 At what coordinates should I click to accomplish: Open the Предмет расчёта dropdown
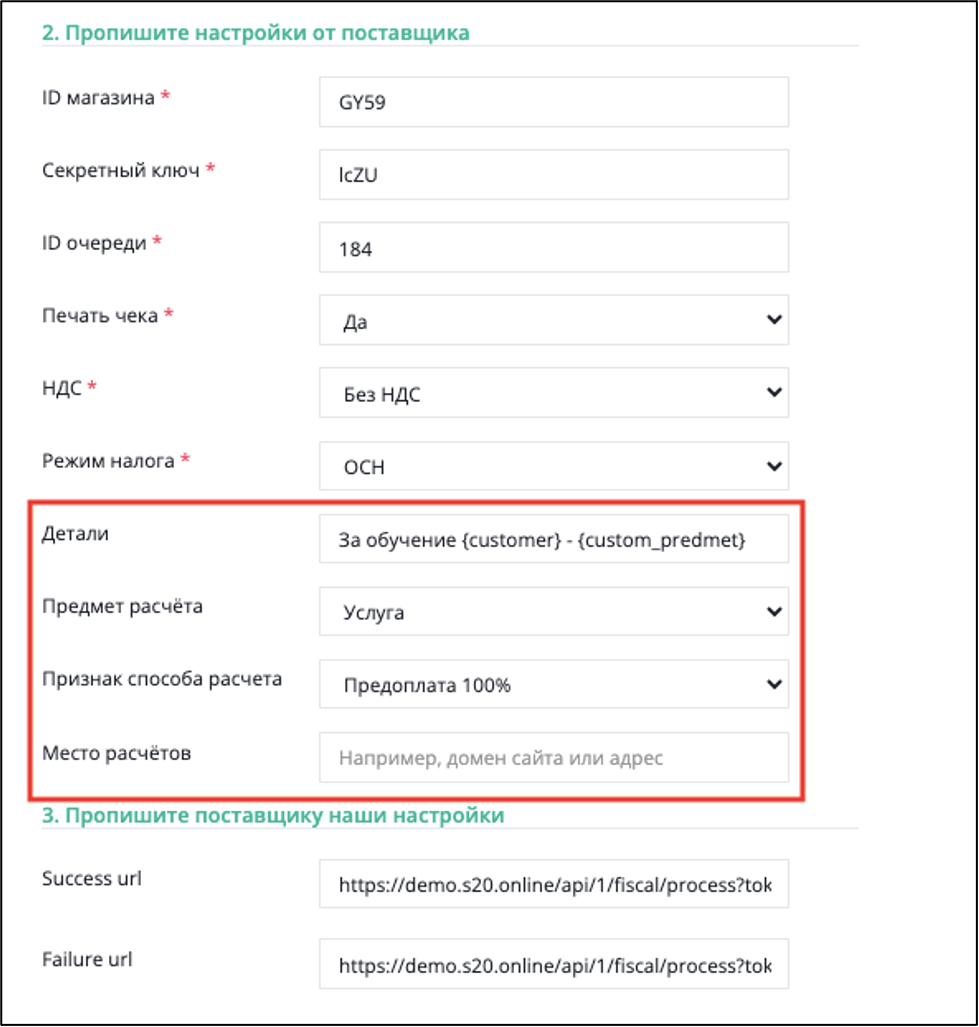pos(554,612)
